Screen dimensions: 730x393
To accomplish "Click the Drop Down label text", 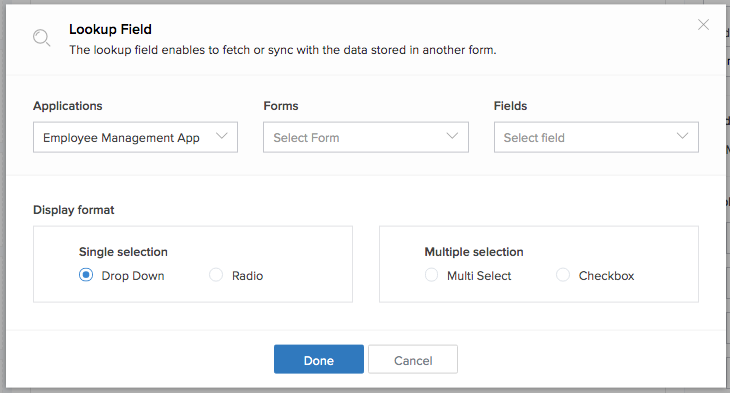I will (x=133, y=276).
